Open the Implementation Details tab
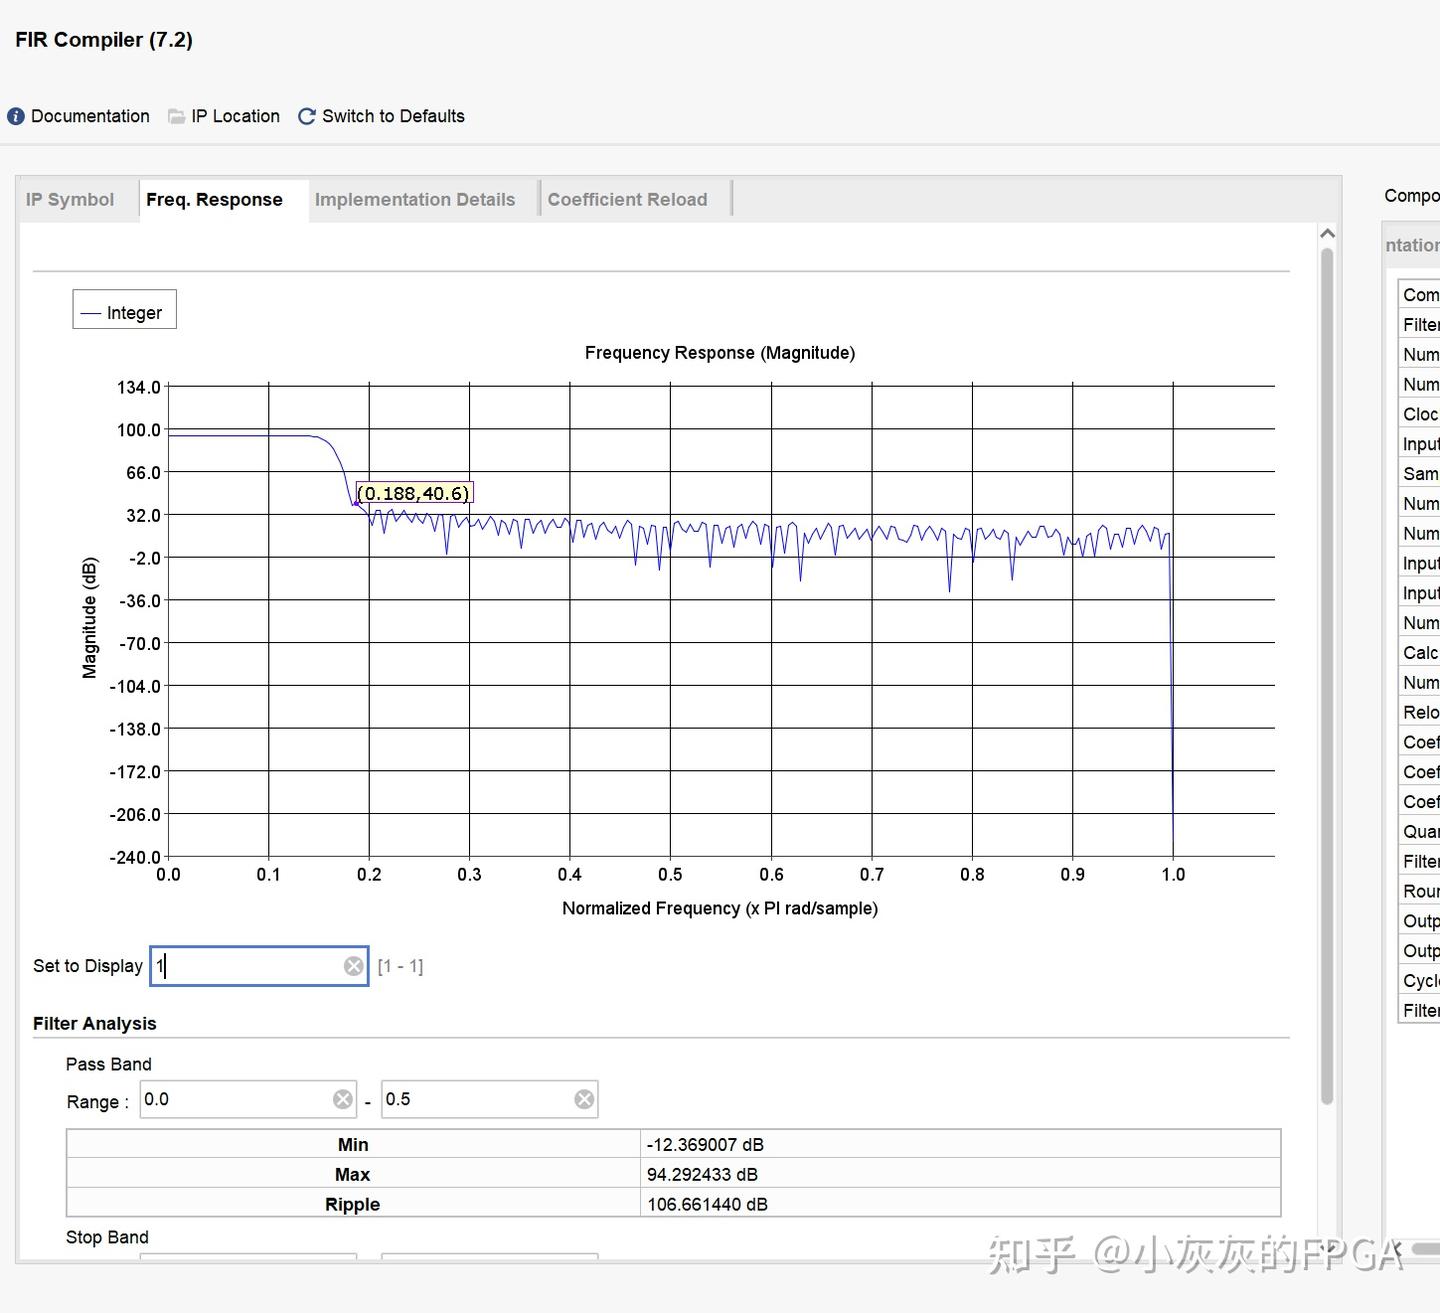Viewport: 1440px width, 1313px height. tap(415, 199)
